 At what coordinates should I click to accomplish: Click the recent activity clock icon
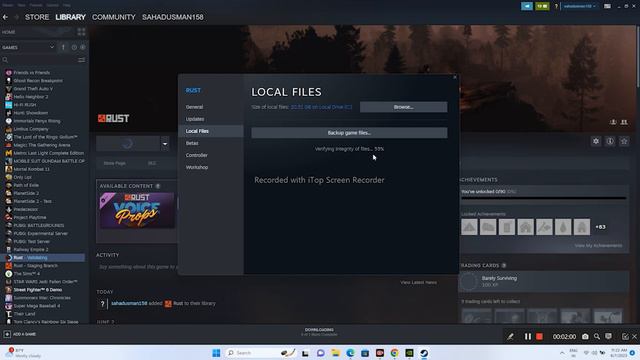coord(74,47)
